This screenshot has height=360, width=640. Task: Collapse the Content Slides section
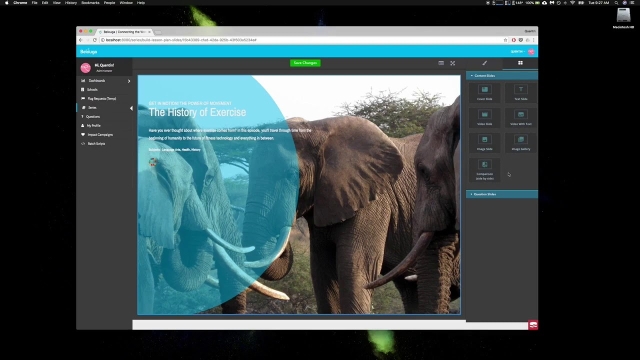coord(502,76)
